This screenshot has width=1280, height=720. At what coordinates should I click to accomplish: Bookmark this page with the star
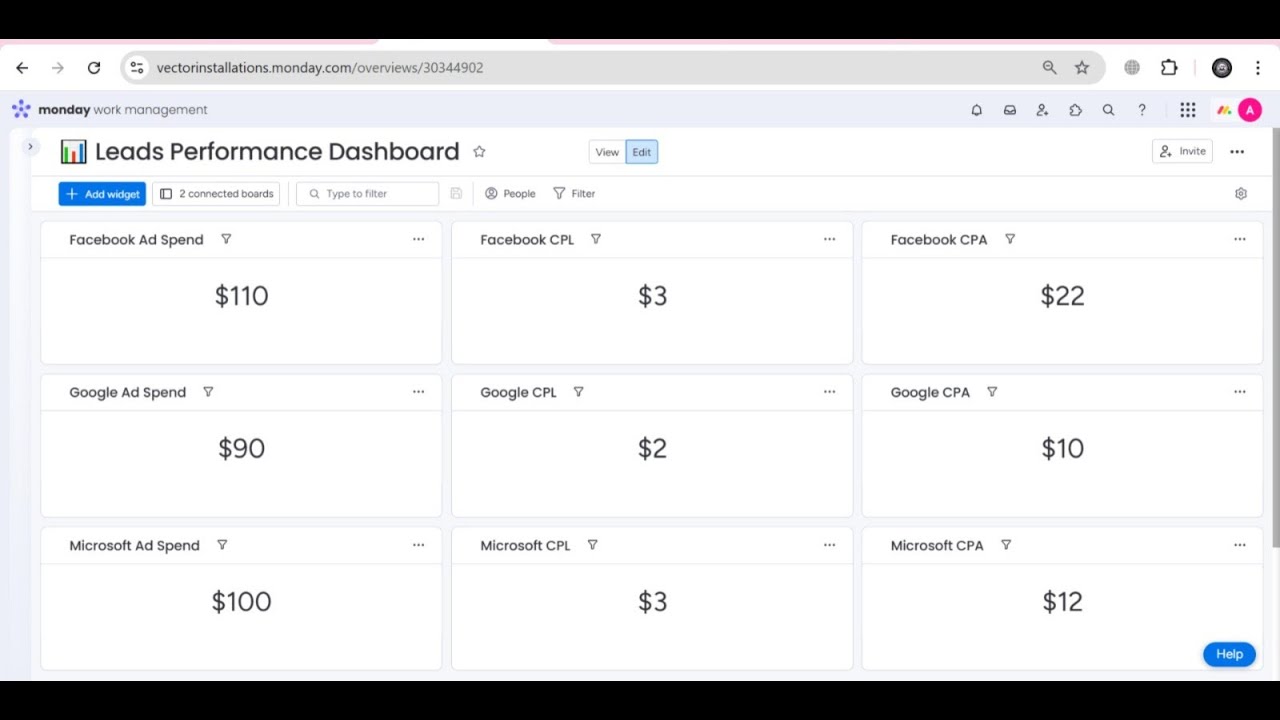tap(1082, 68)
